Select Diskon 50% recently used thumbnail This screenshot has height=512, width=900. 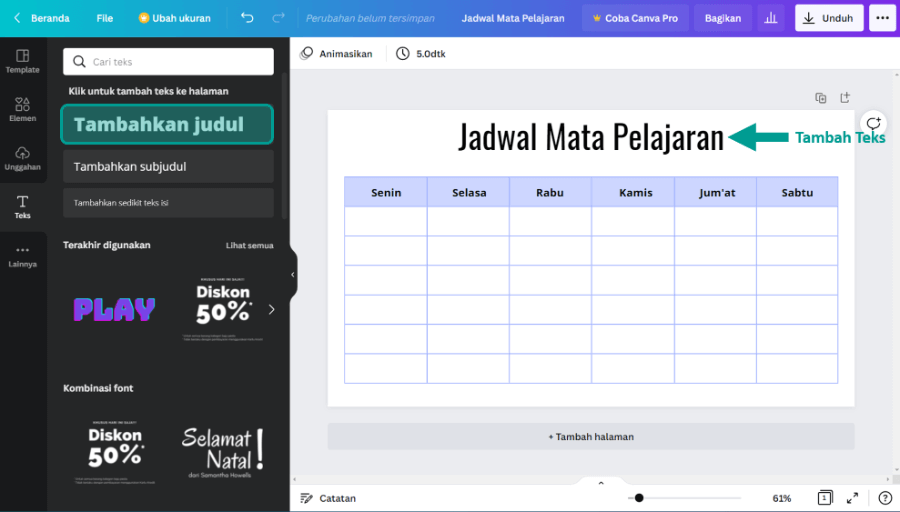(x=223, y=310)
